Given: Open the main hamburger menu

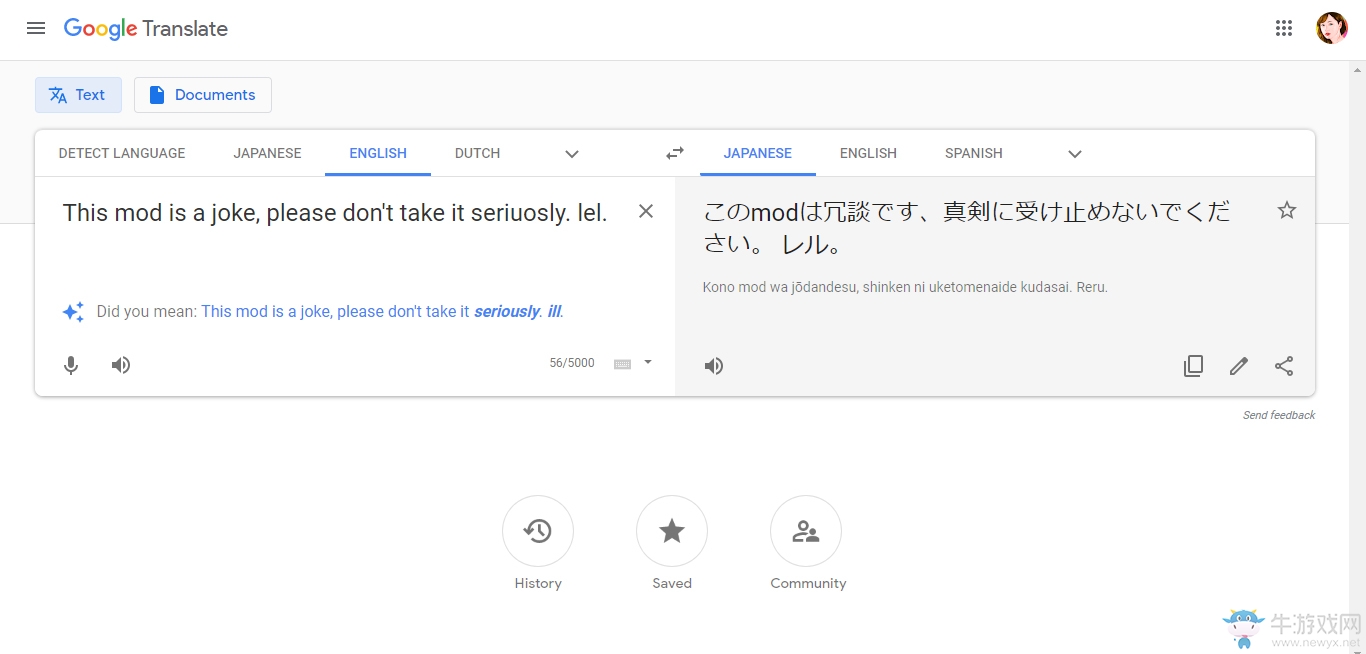Looking at the screenshot, I should [x=36, y=28].
